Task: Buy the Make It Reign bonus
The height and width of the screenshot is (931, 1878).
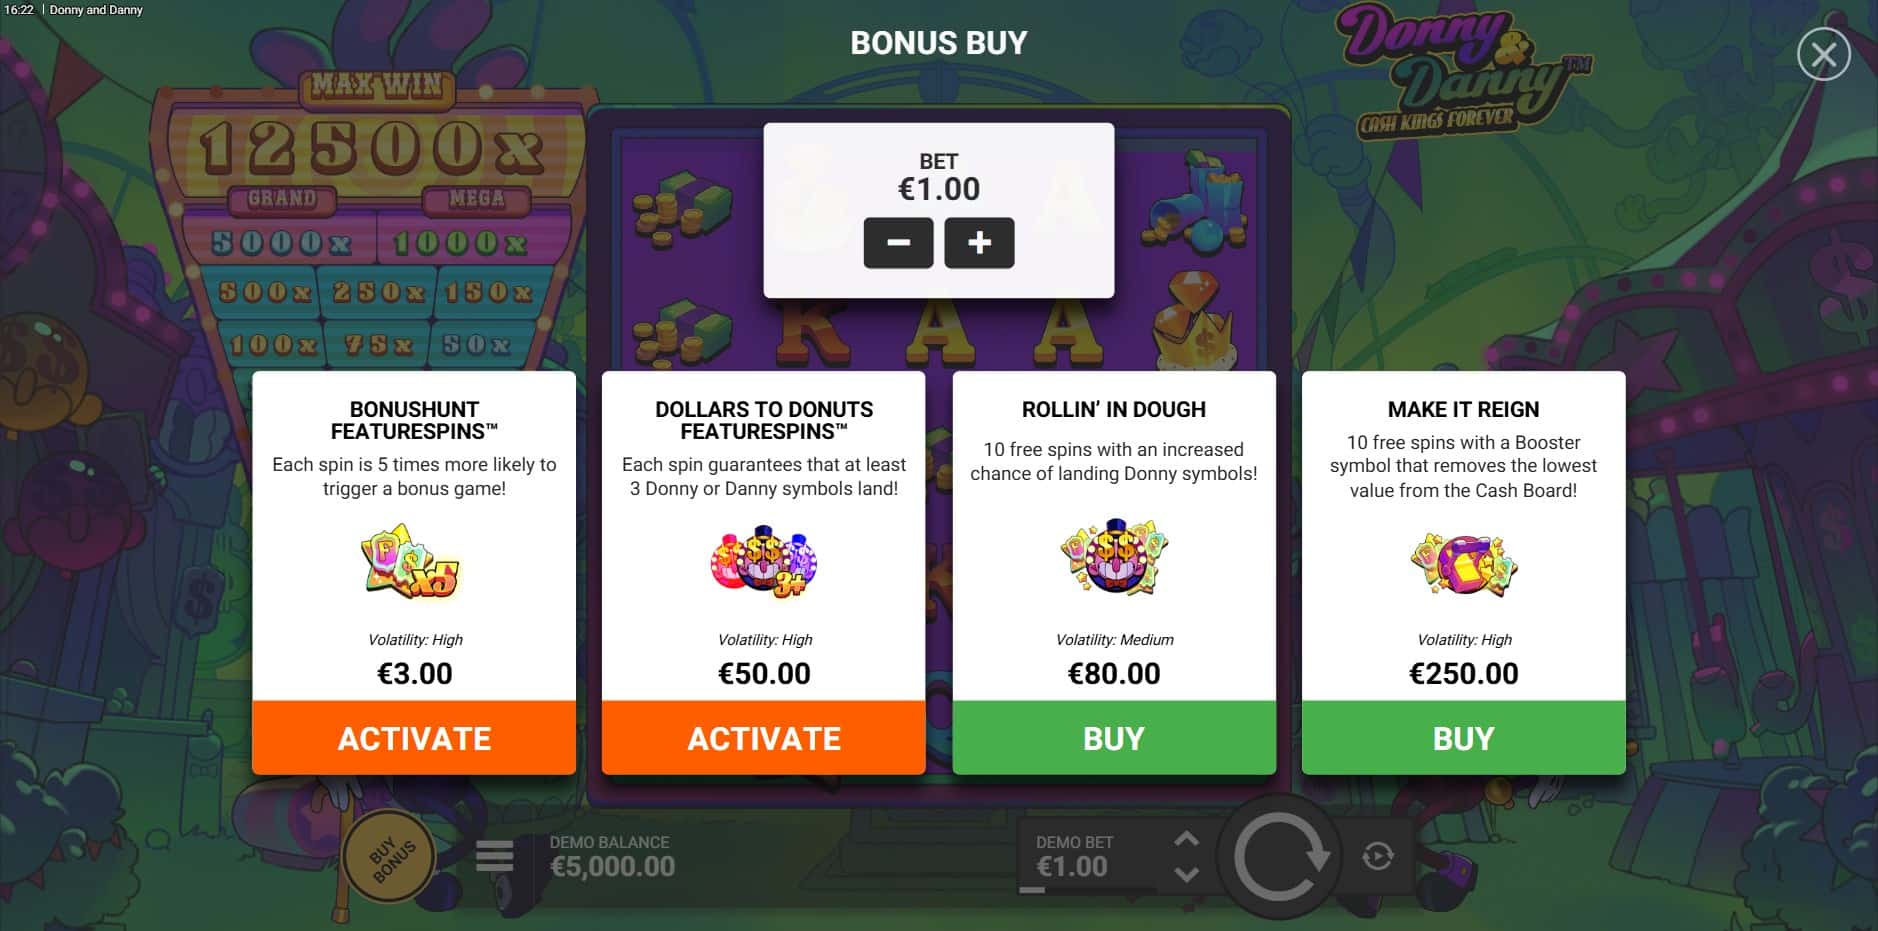Action: 1463,738
